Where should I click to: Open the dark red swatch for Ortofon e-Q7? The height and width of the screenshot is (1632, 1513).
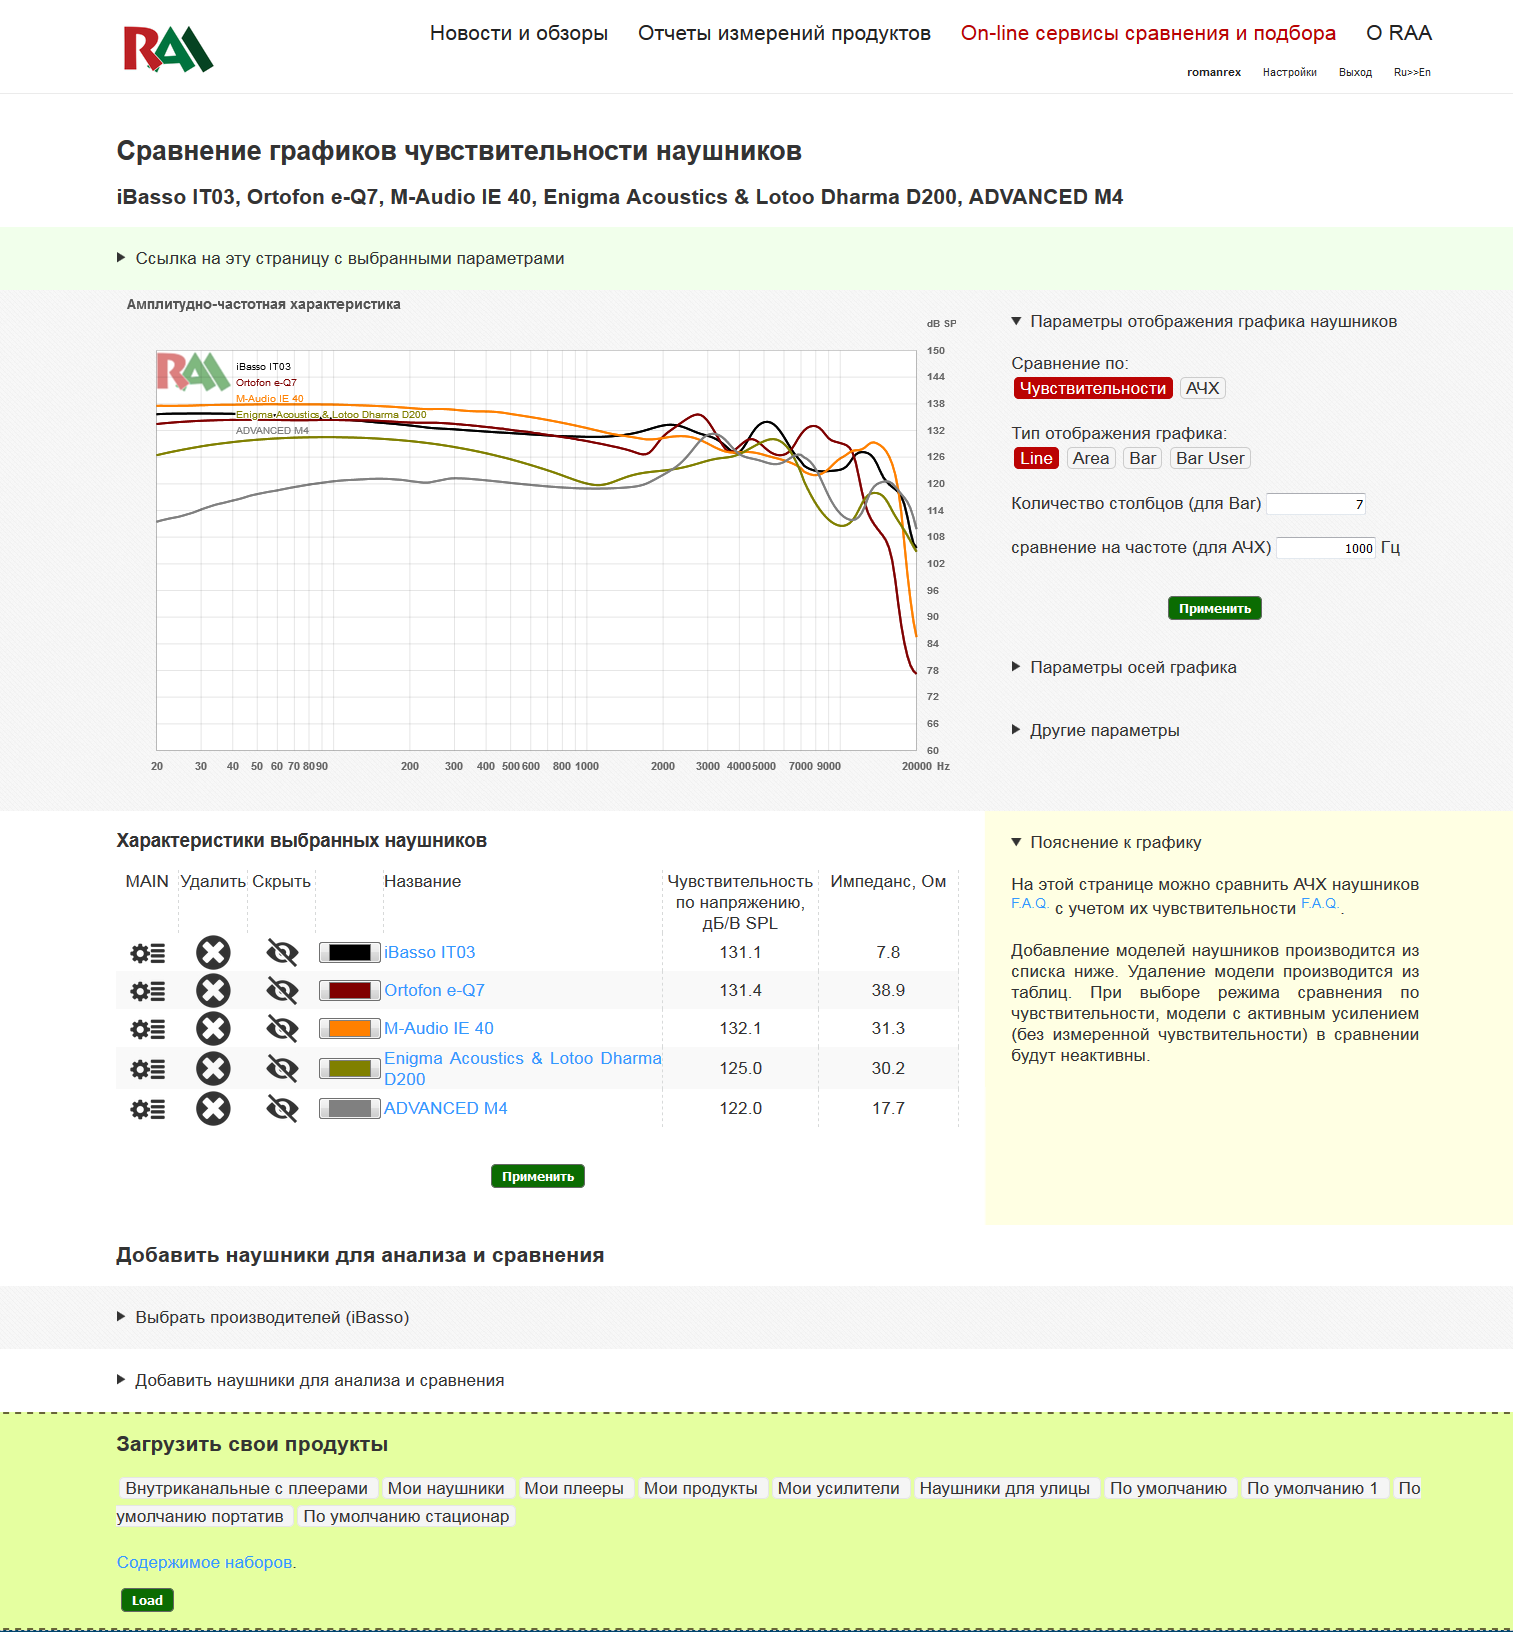click(350, 990)
